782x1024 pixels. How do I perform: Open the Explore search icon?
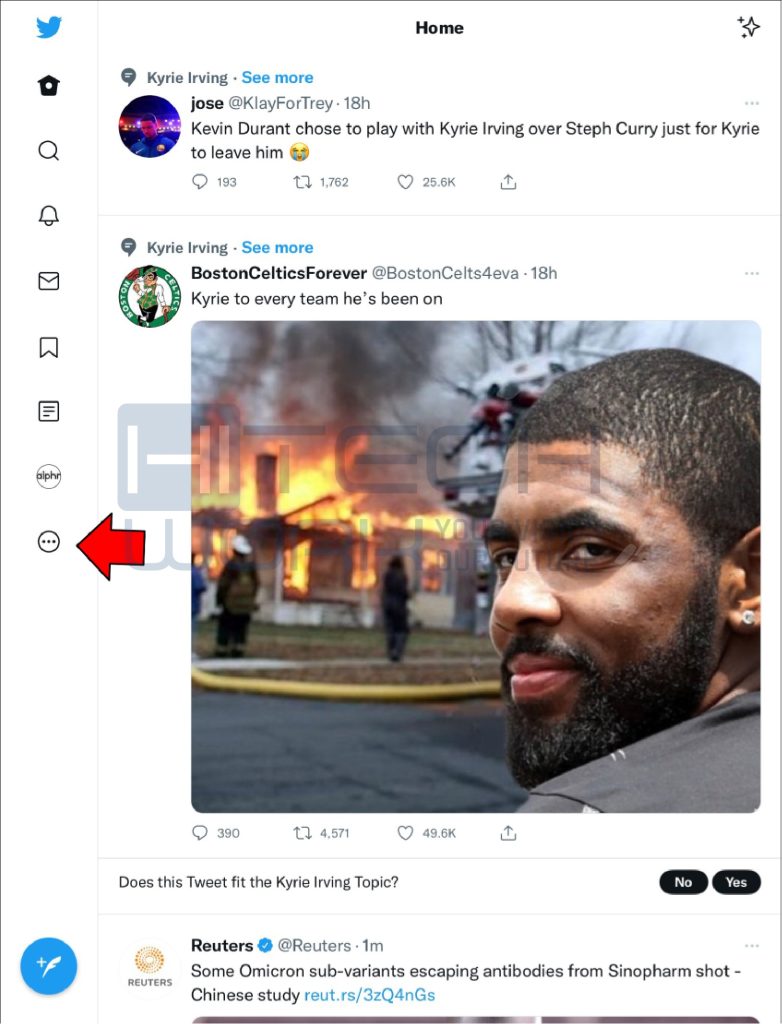coord(48,151)
